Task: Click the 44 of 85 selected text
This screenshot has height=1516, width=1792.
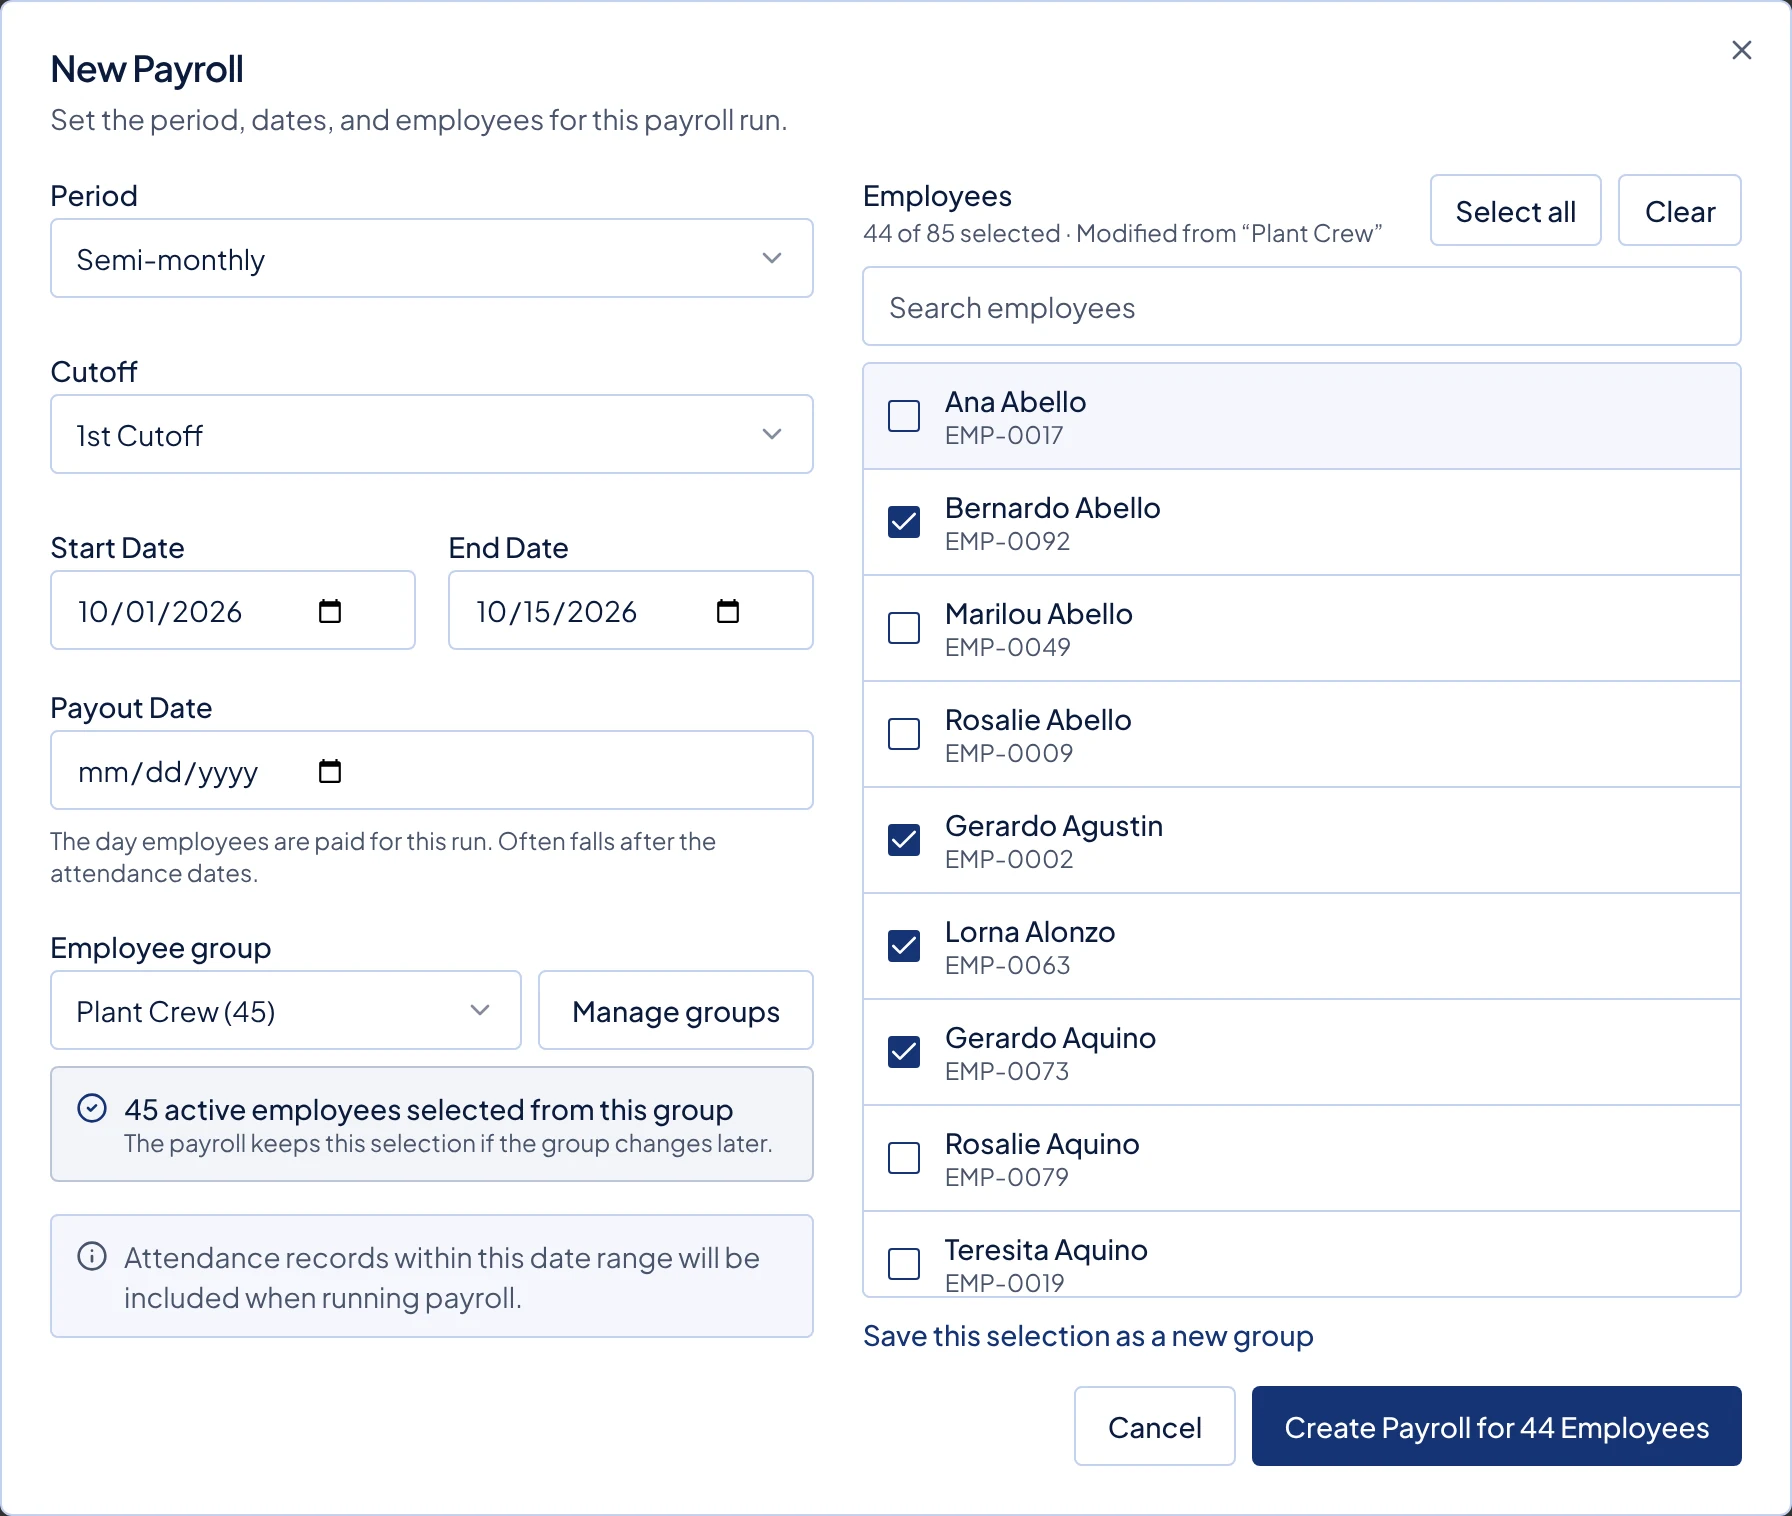Action: (961, 233)
